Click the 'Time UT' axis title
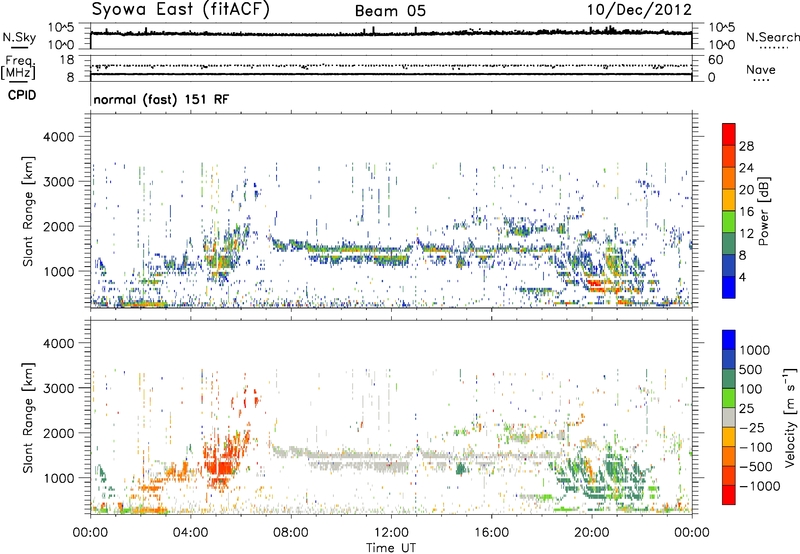Viewport: 800px width, 554px height. 391,547
